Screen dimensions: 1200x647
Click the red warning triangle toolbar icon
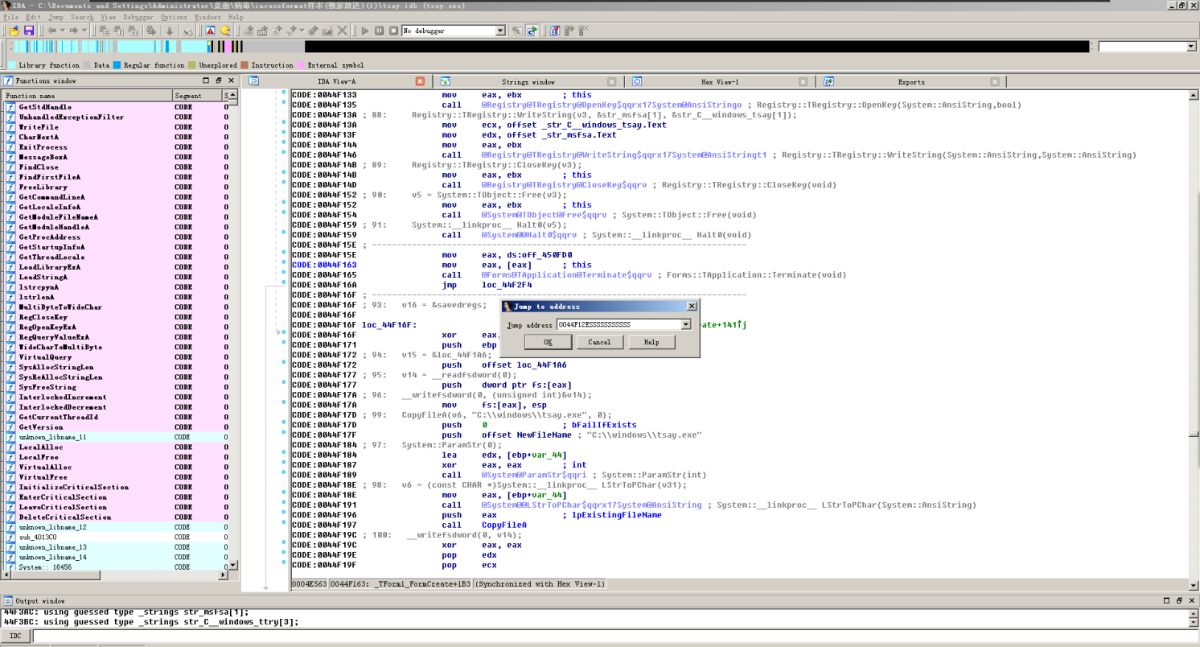[x=210, y=31]
